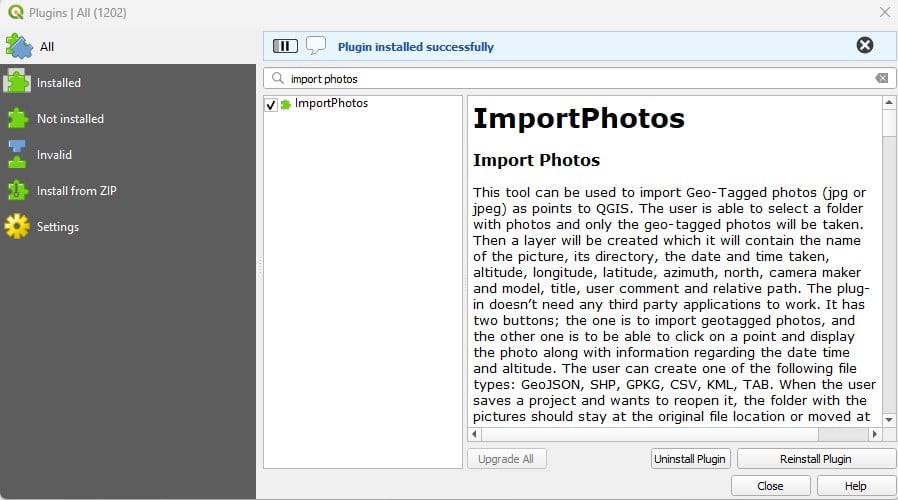Click the message log bar indicator icon
898x500 pixels.
285,46
